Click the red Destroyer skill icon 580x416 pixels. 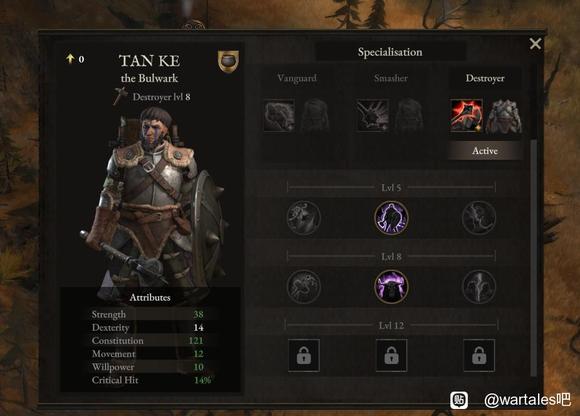[x=466, y=115]
